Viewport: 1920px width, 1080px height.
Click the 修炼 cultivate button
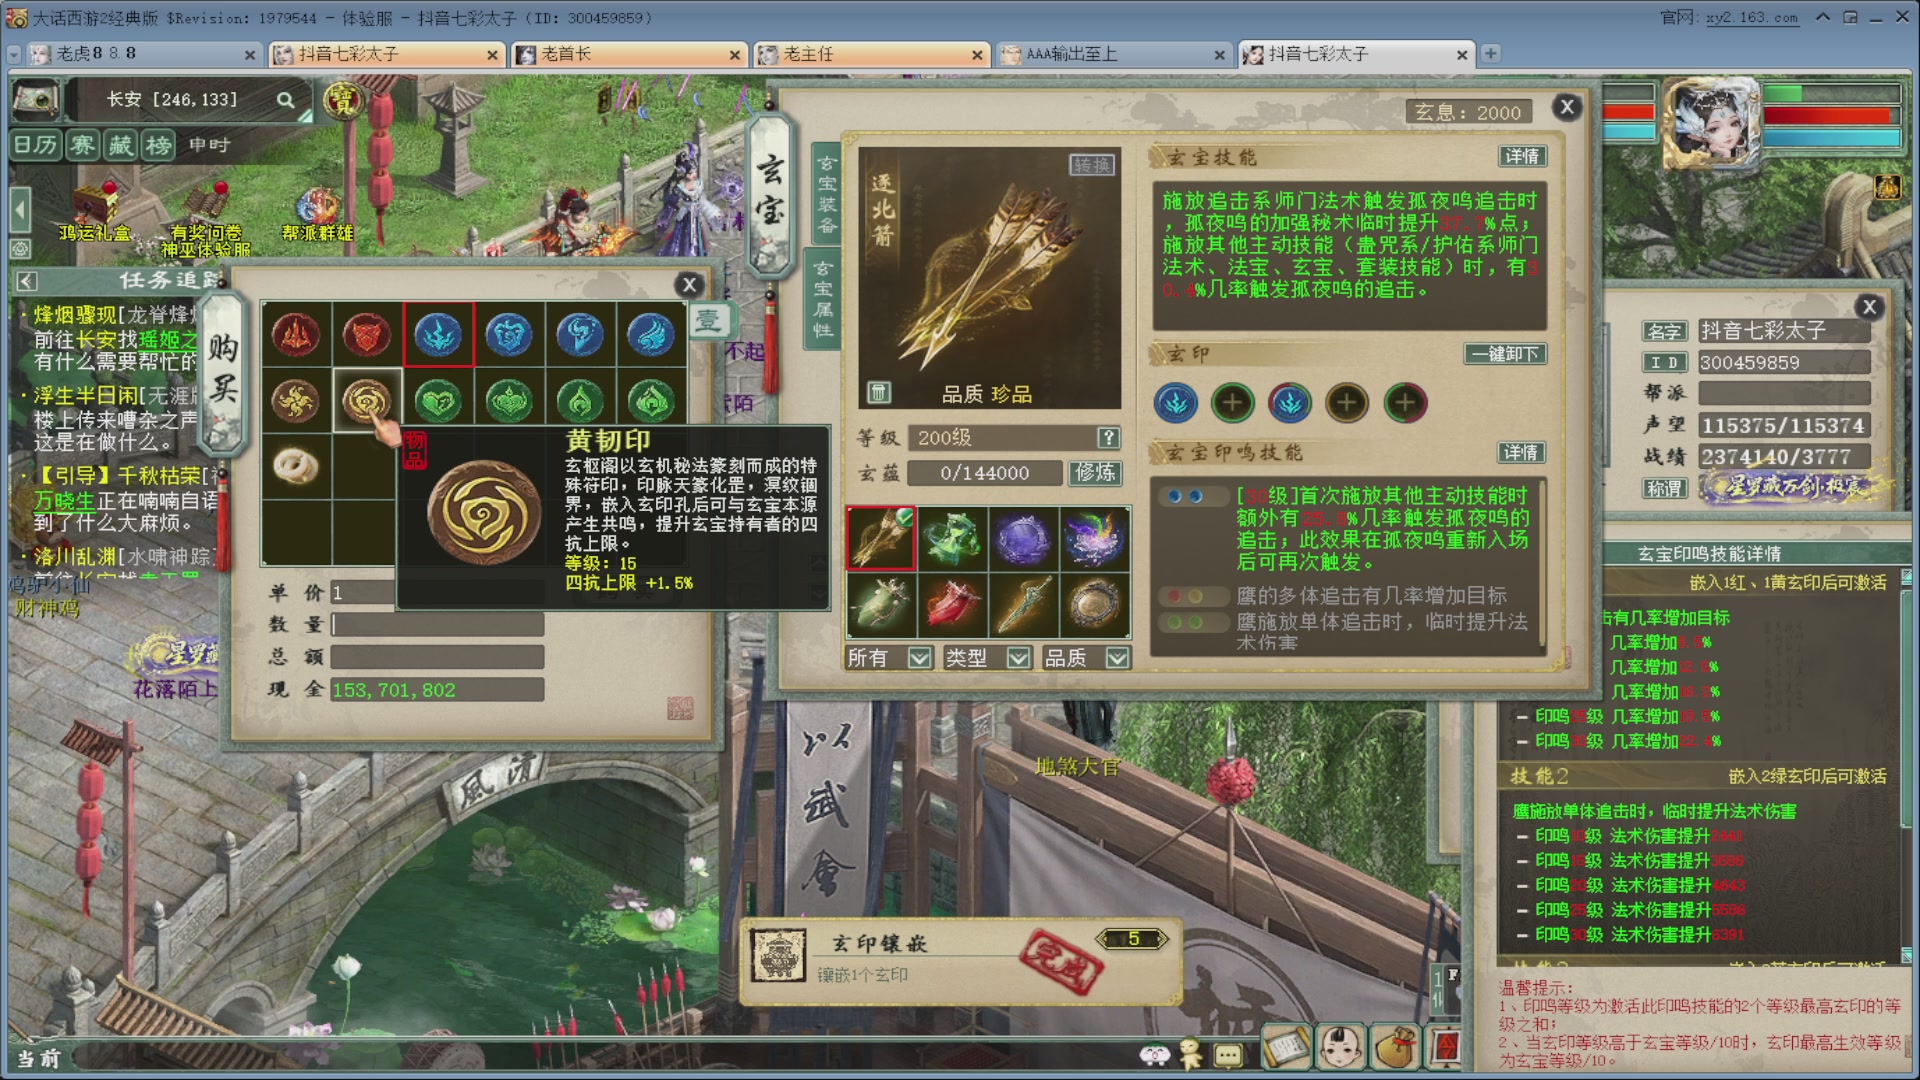[x=1094, y=472]
